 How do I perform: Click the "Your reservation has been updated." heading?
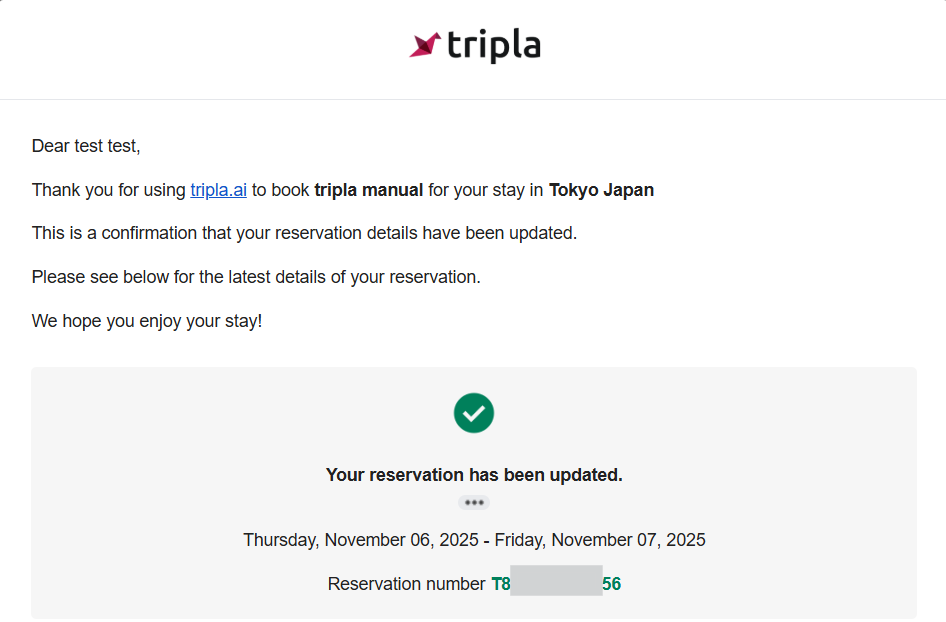(474, 475)
